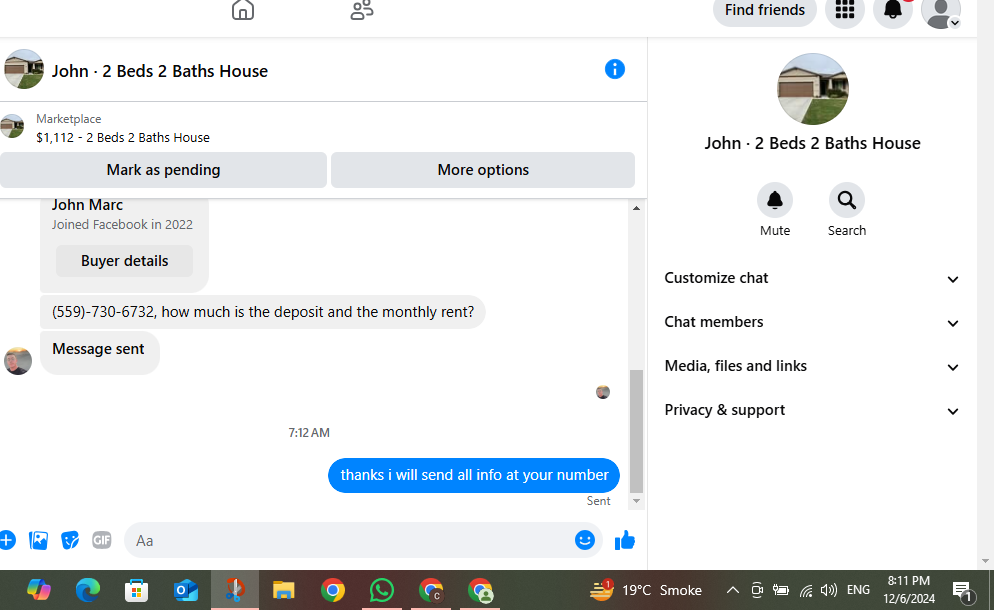Go to the Facebook Home tab
Viewport: 994px width, 610px height.
(x=243, y=10)
